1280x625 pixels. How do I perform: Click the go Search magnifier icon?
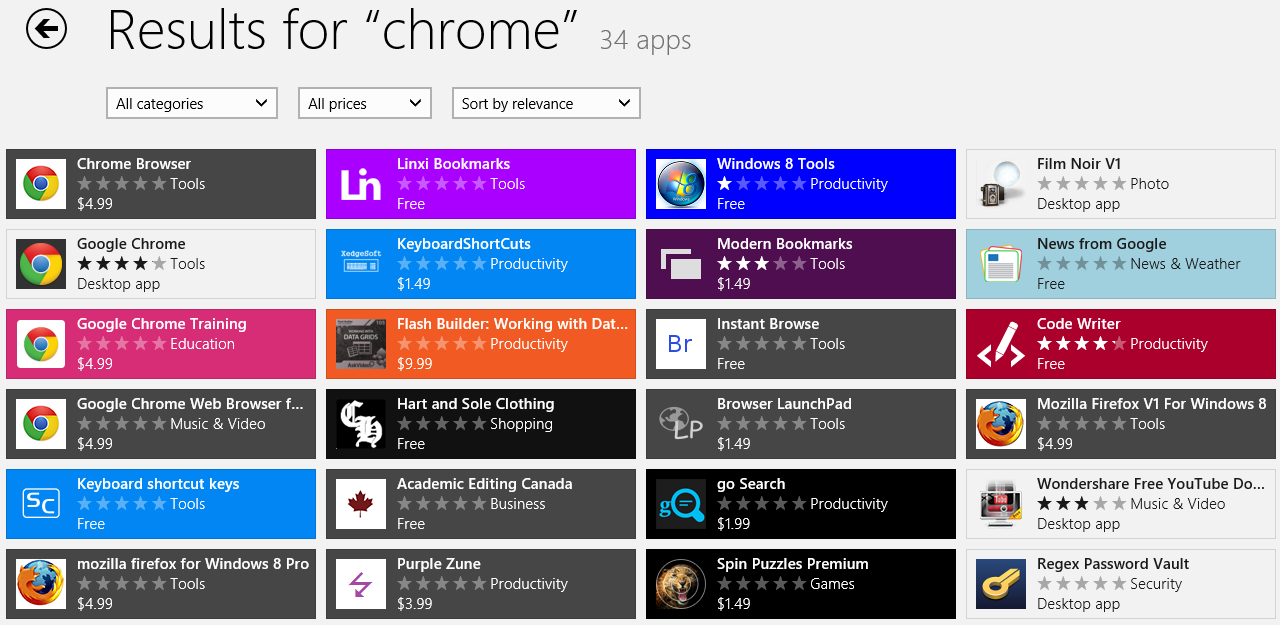680,503
